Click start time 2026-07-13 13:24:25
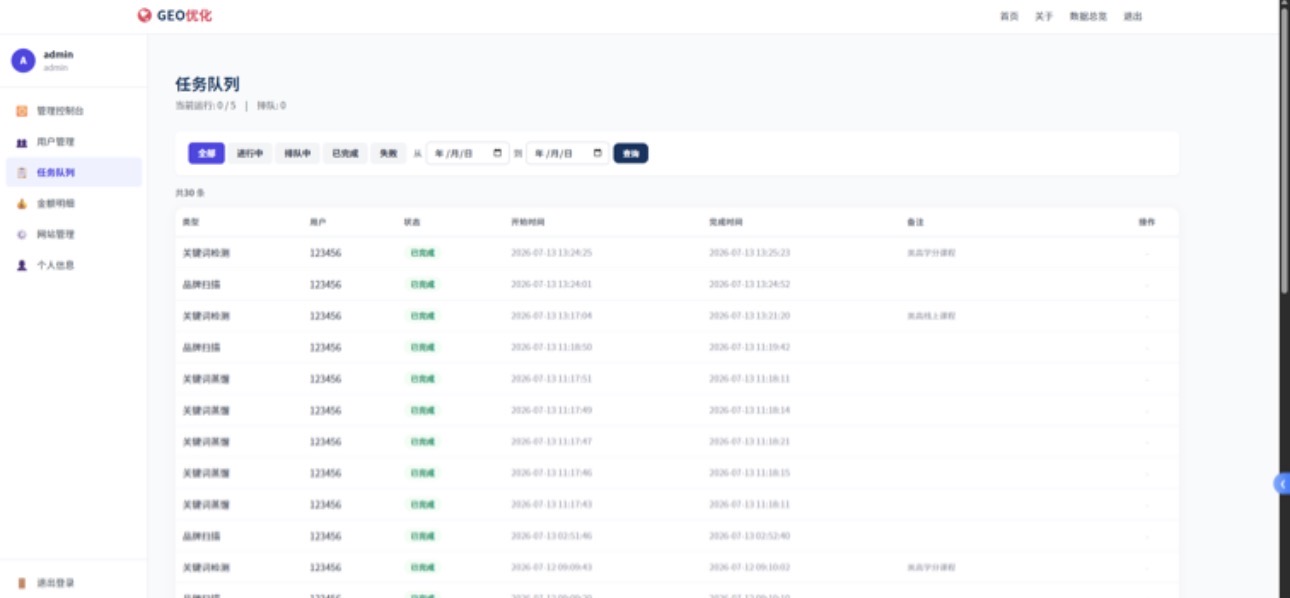The width and height of the screenshot is (1290, 598). pos(551,253)
